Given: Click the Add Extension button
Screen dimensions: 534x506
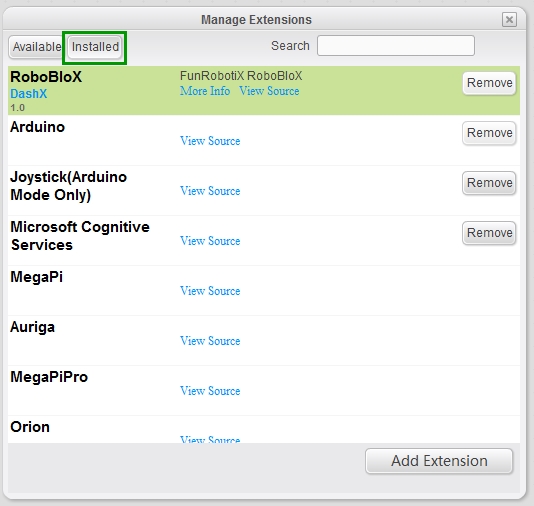Looking at the screenshot, I should [x=439, y=461].
